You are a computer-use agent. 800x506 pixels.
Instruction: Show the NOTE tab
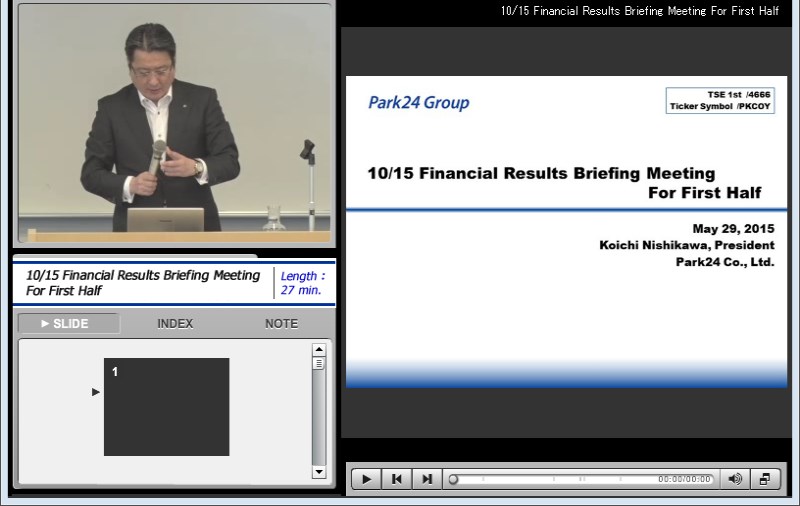tap(281, 324)
